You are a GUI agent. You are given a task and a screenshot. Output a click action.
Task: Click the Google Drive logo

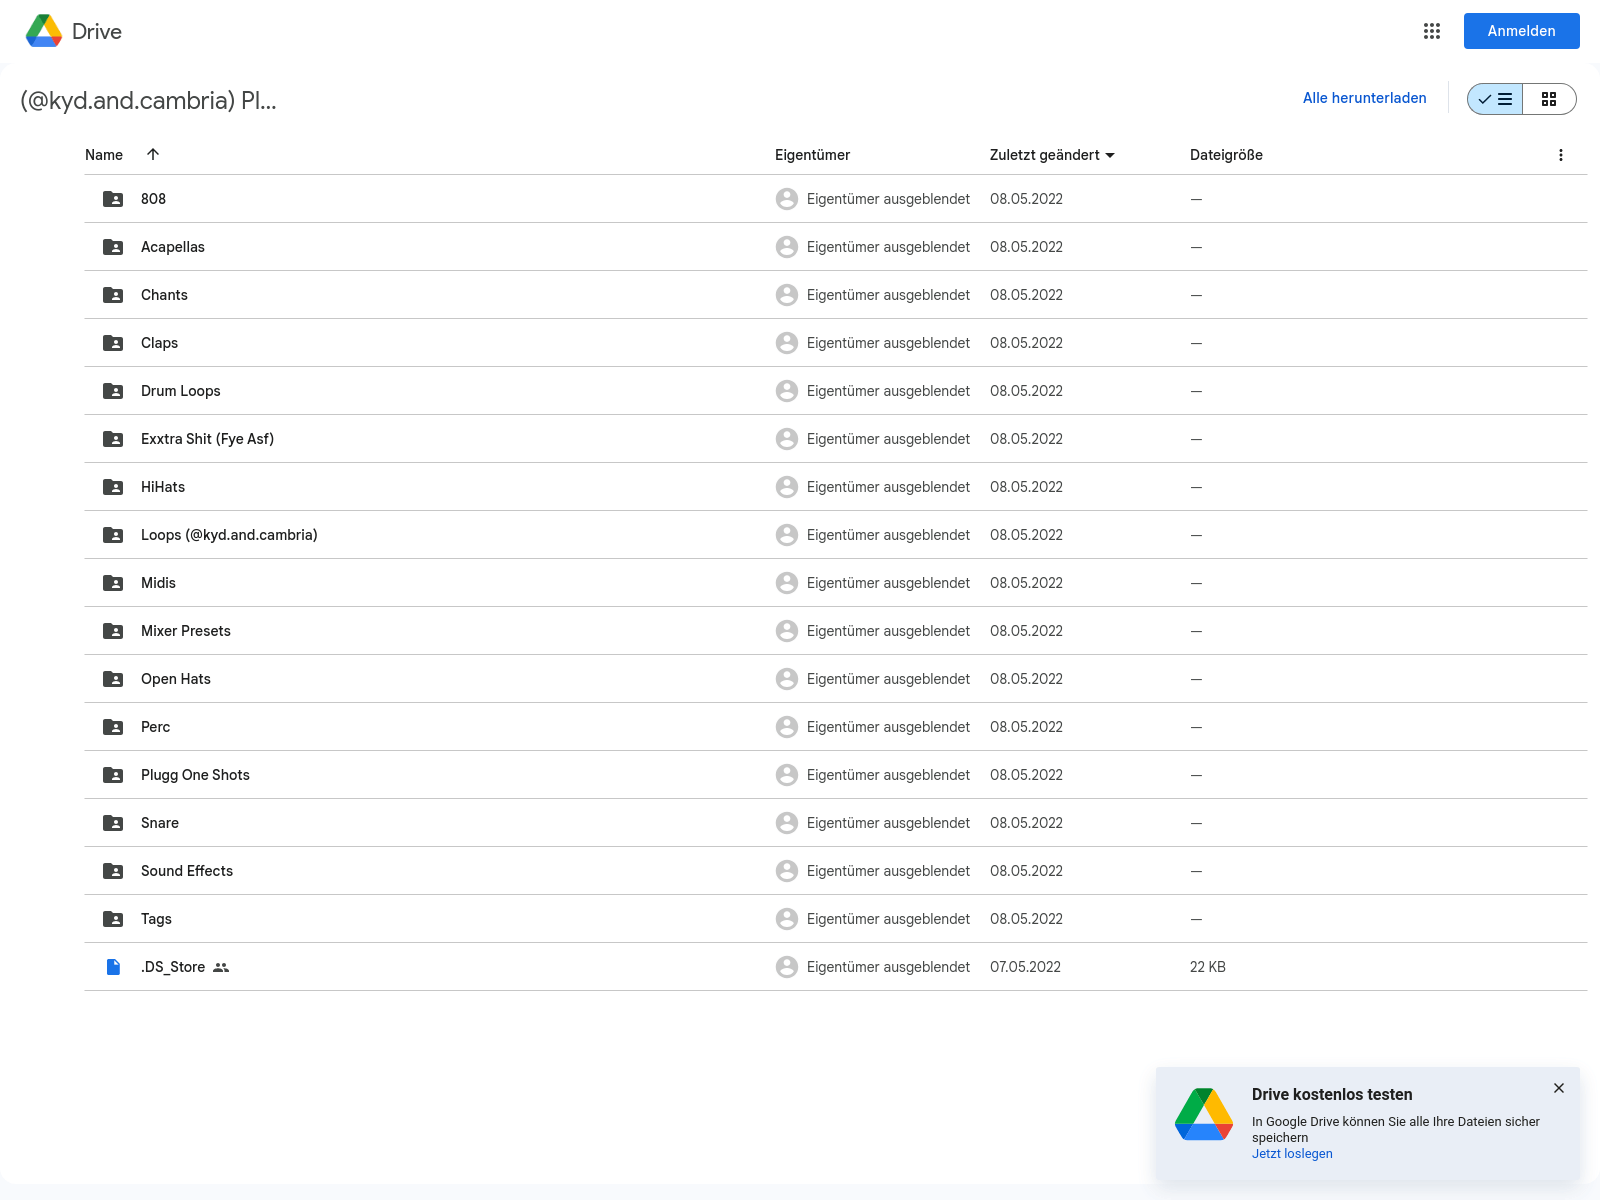pyautogui.click(x=44, y=31)
